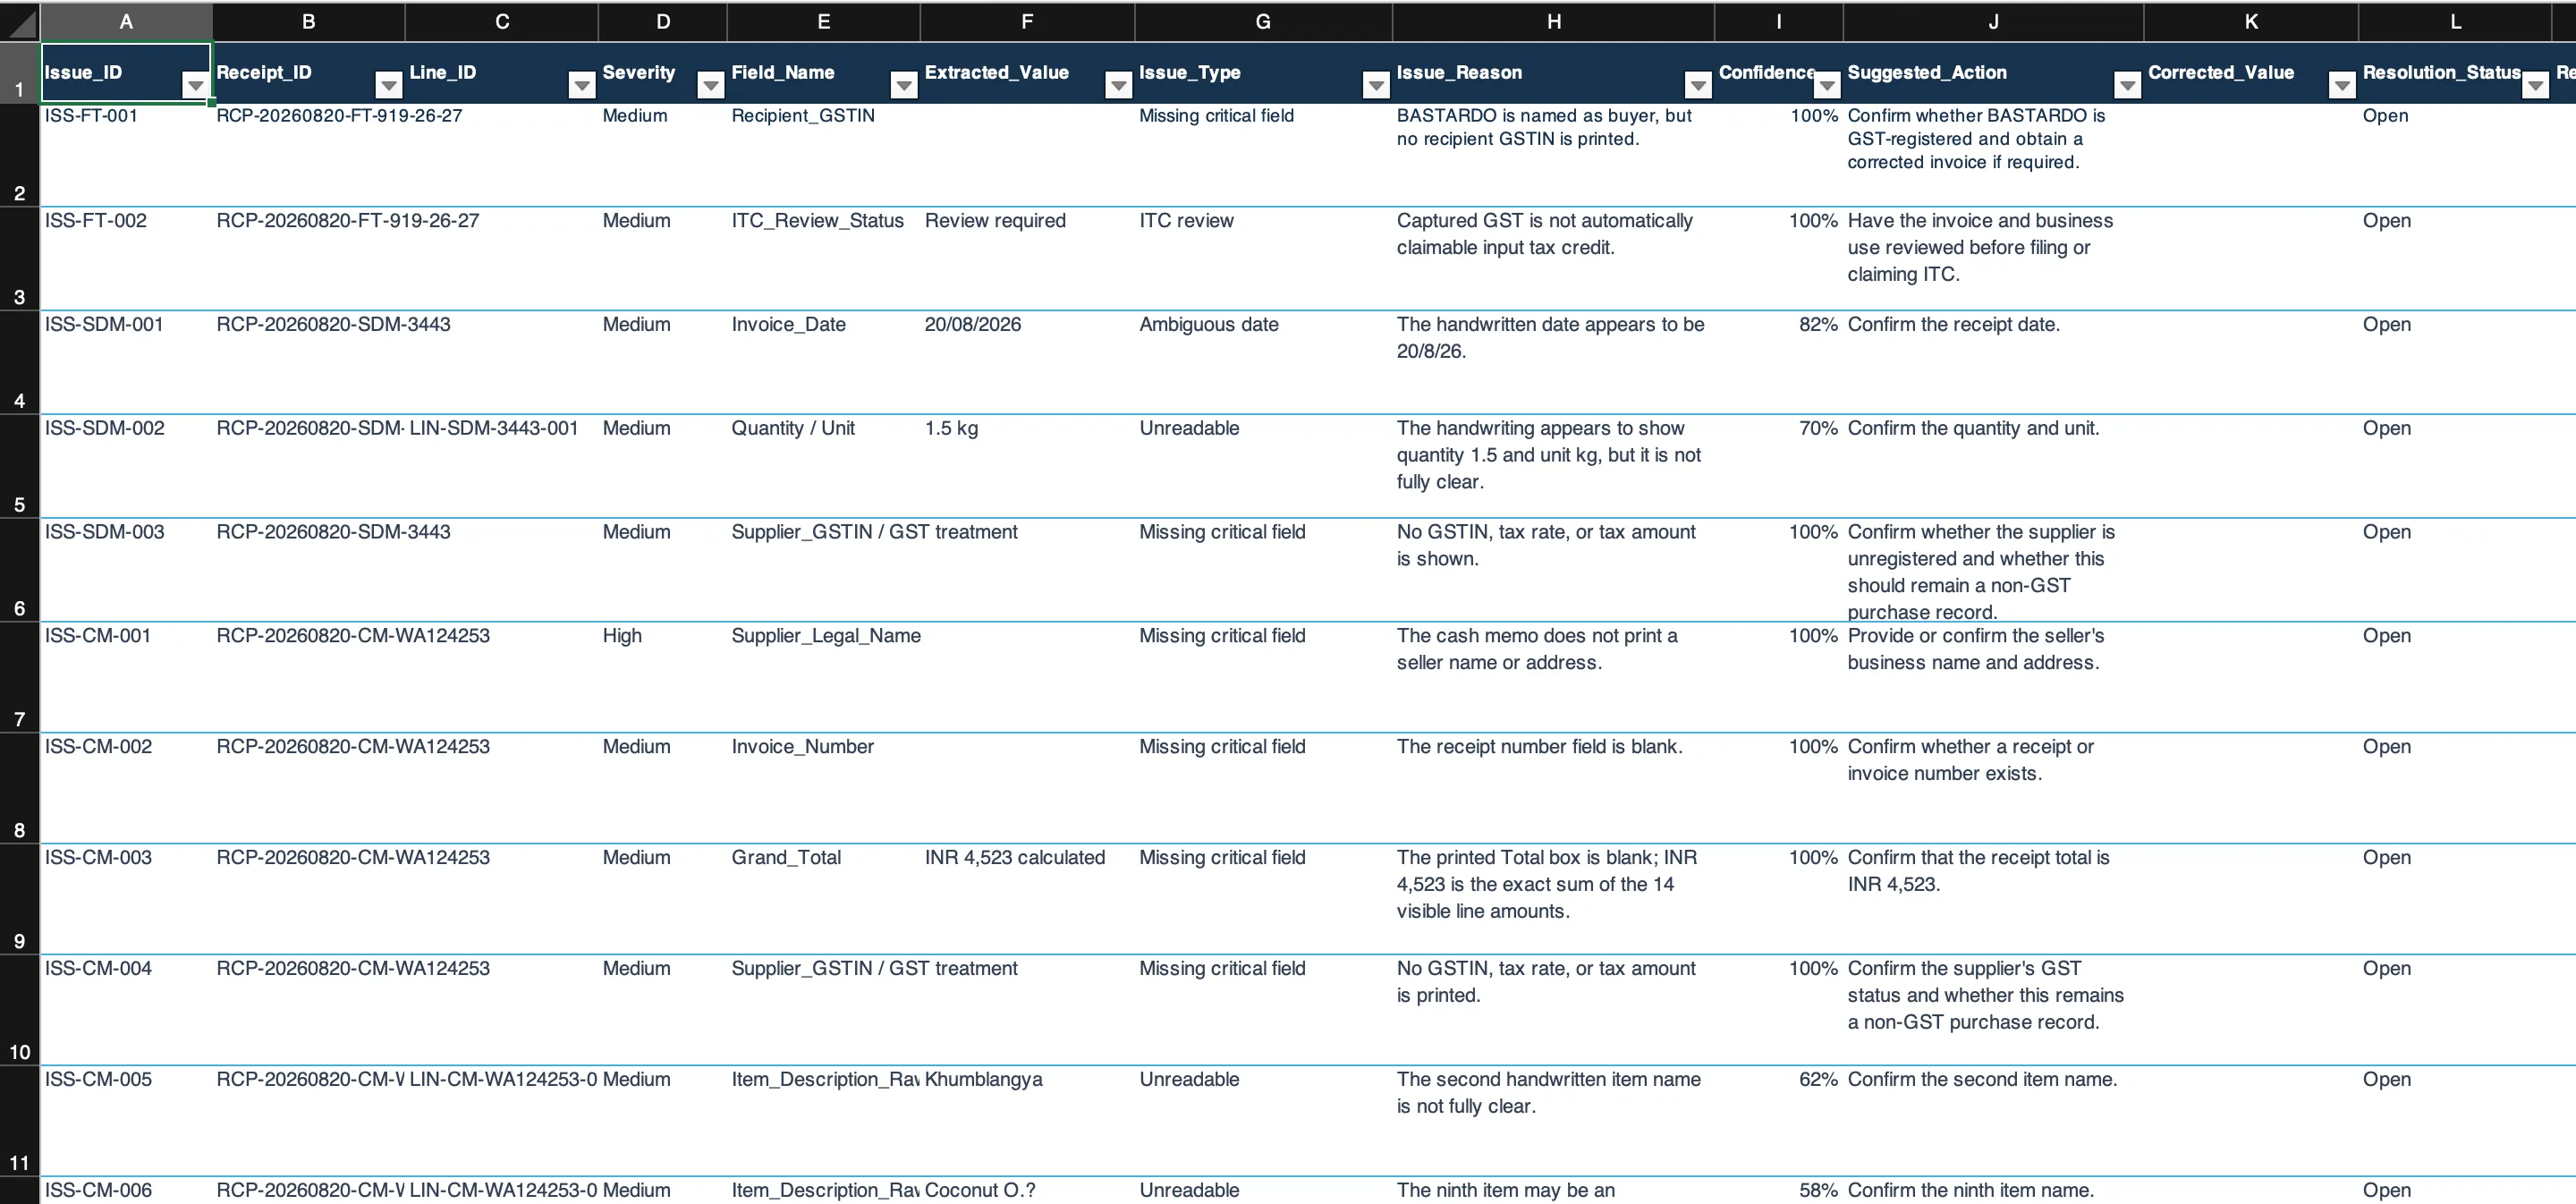Screen dimensions: 2576x1204
Task: Open the Receipt_ID filter dropdown
Action: coord(388,86)
